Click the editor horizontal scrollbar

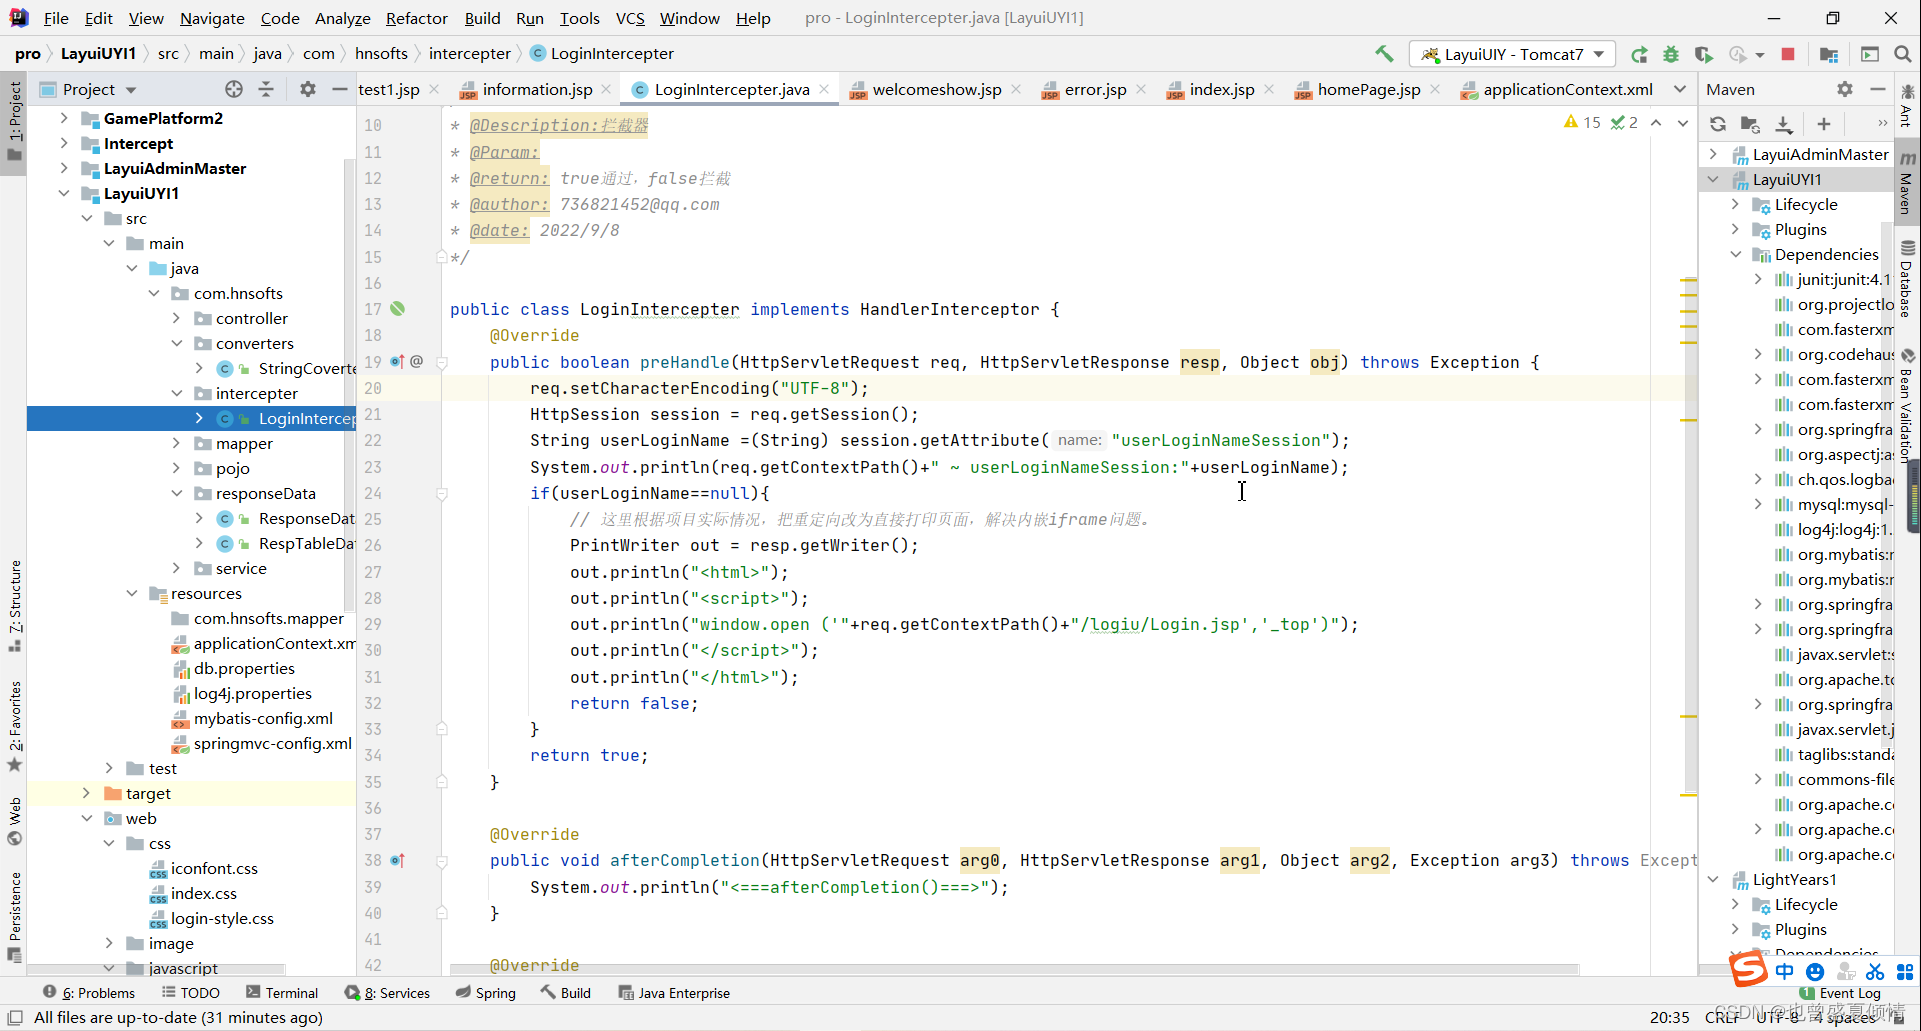pos(1014,969)
